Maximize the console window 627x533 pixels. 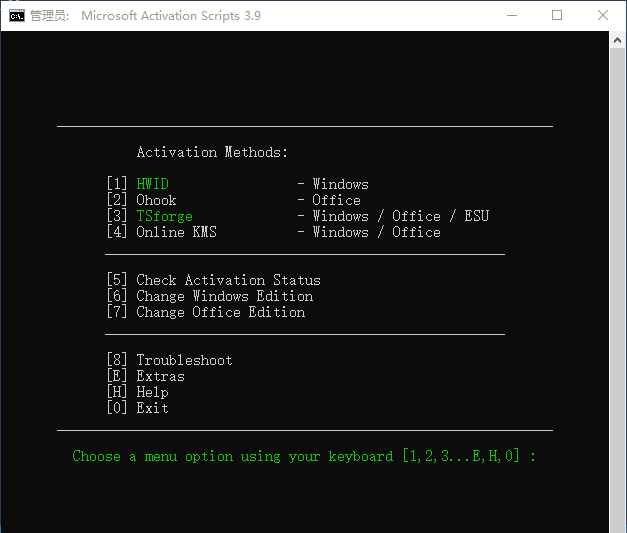click(x=557, y=15)
